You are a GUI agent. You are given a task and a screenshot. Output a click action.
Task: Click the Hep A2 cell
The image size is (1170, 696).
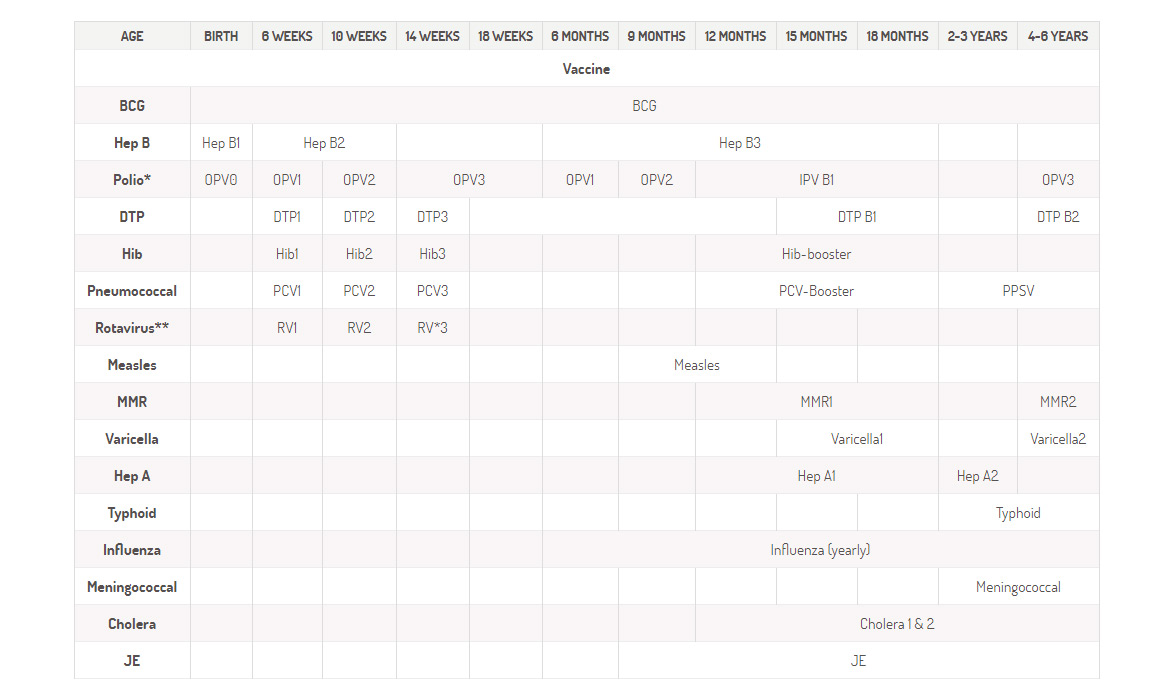[977, 476]
